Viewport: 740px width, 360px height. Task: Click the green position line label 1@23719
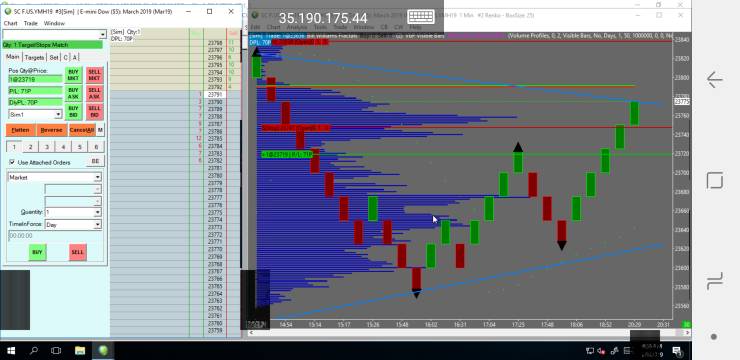click(287, 154)
